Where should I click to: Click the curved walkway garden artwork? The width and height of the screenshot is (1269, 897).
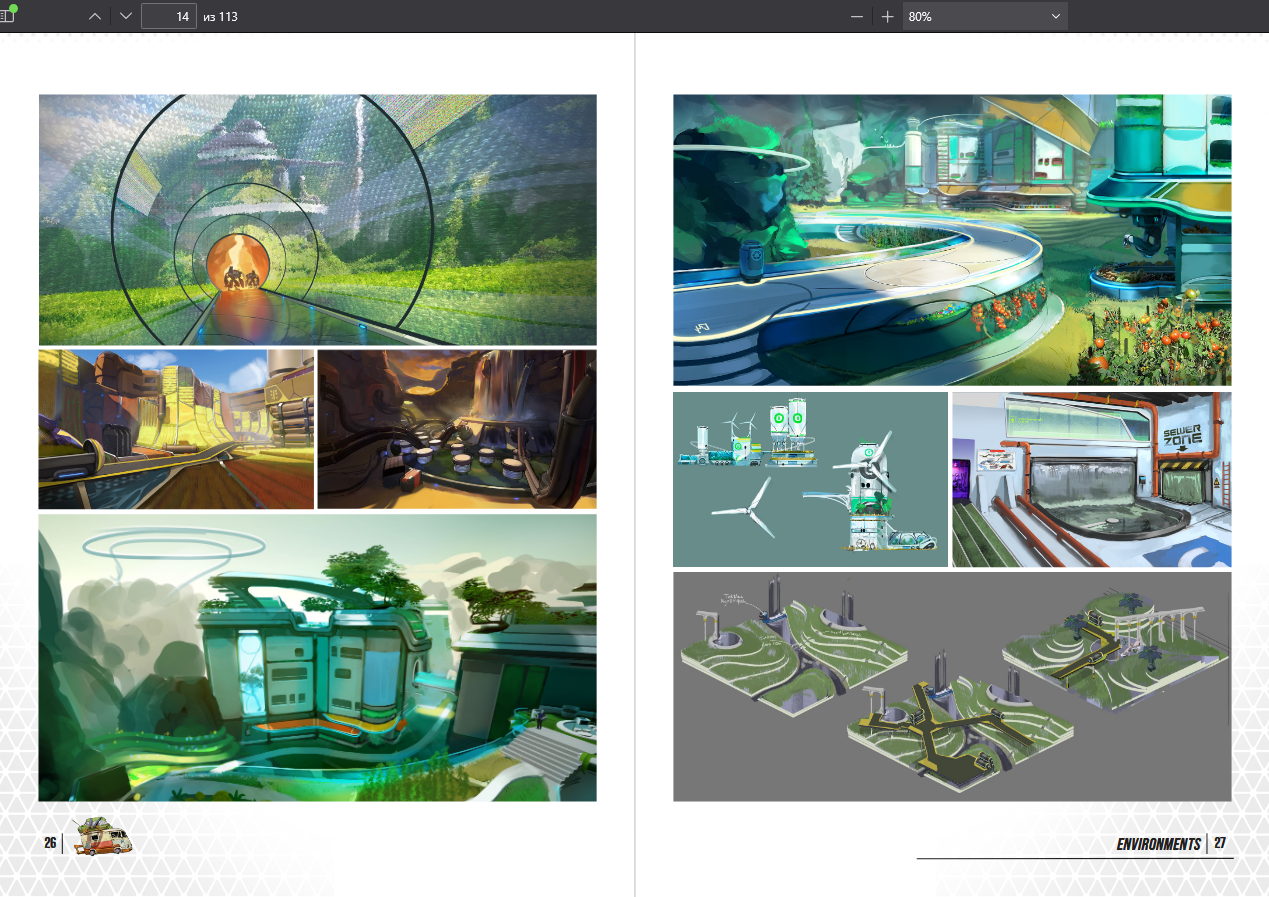pyautogui.click(x=952, y=240)
